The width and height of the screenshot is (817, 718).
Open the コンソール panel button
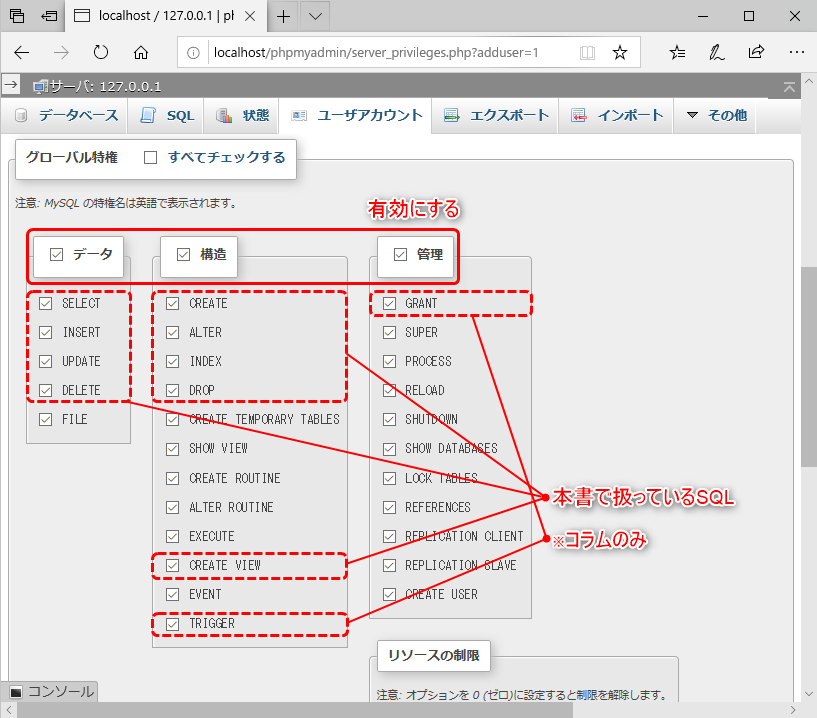[51, 691]
